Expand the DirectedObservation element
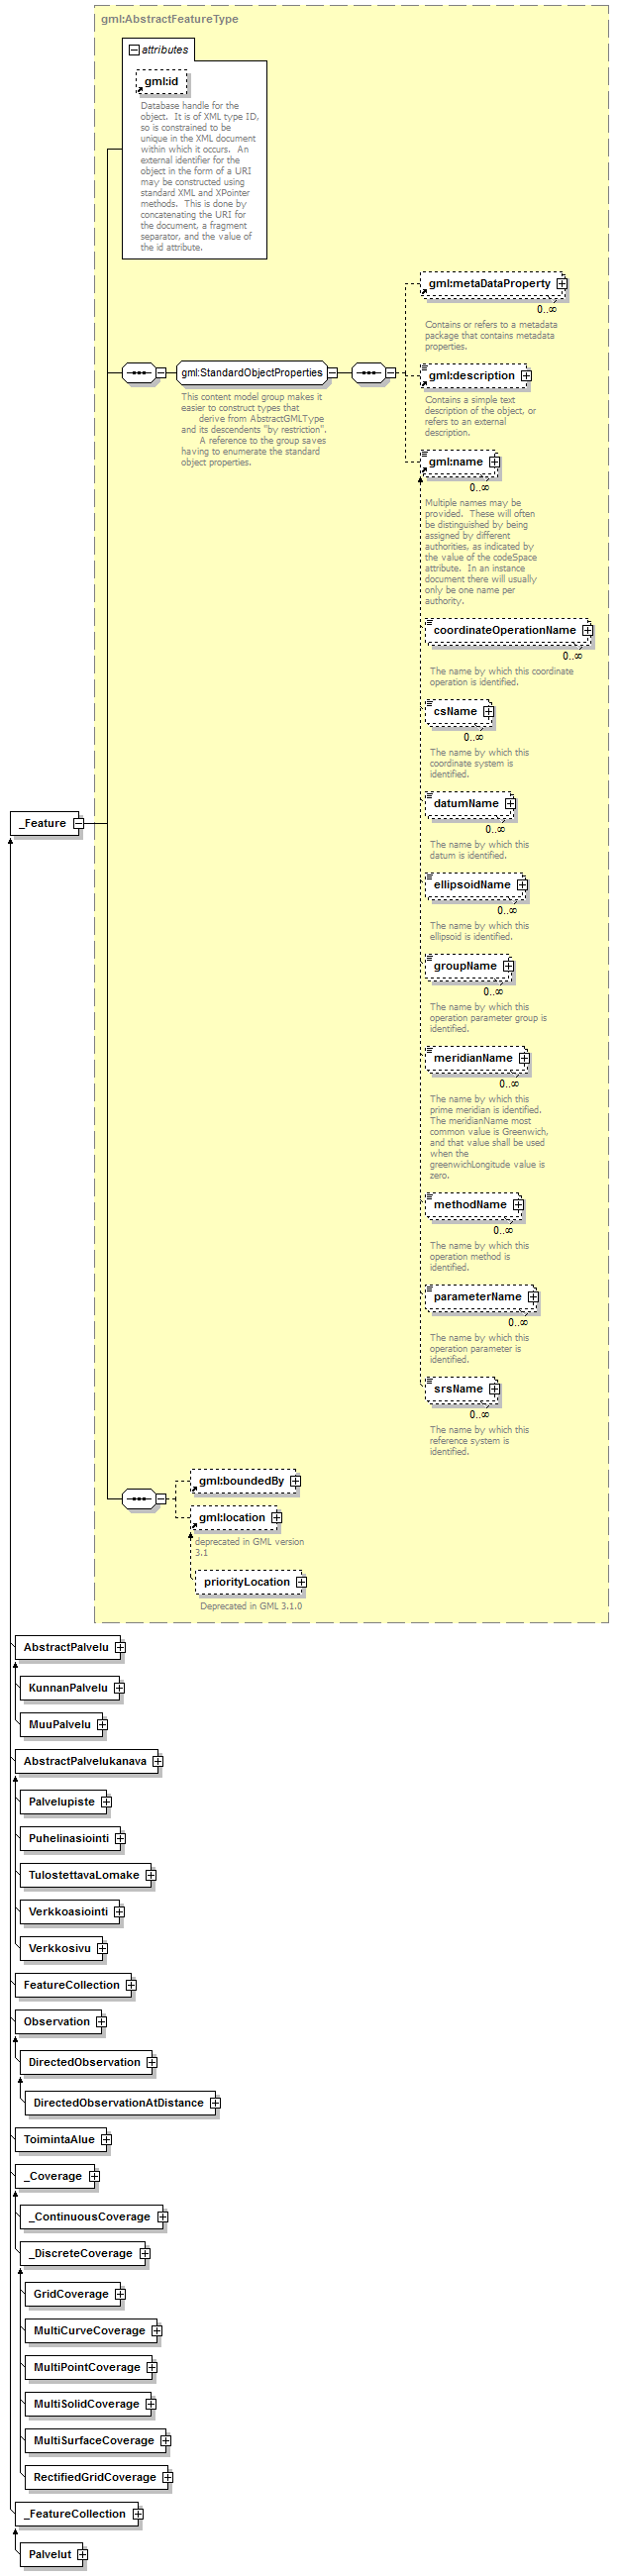This screenshot has width=619, height=2576. 152,2063
